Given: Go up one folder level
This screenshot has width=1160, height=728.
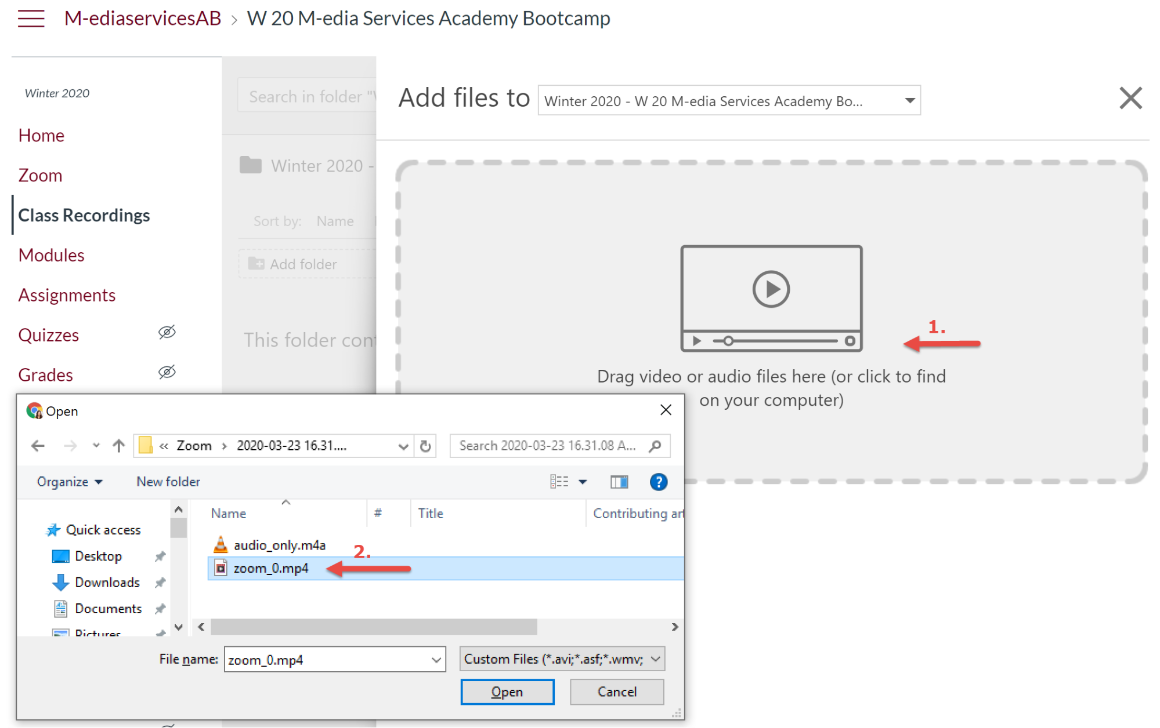Looking at the screenshot, I should 118,446.
